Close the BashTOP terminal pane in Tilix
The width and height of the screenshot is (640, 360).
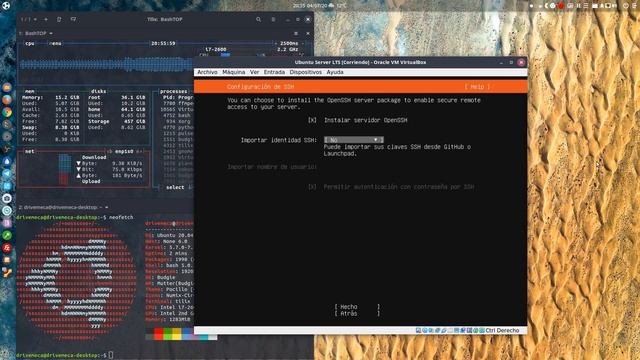(x=308, y=33)
